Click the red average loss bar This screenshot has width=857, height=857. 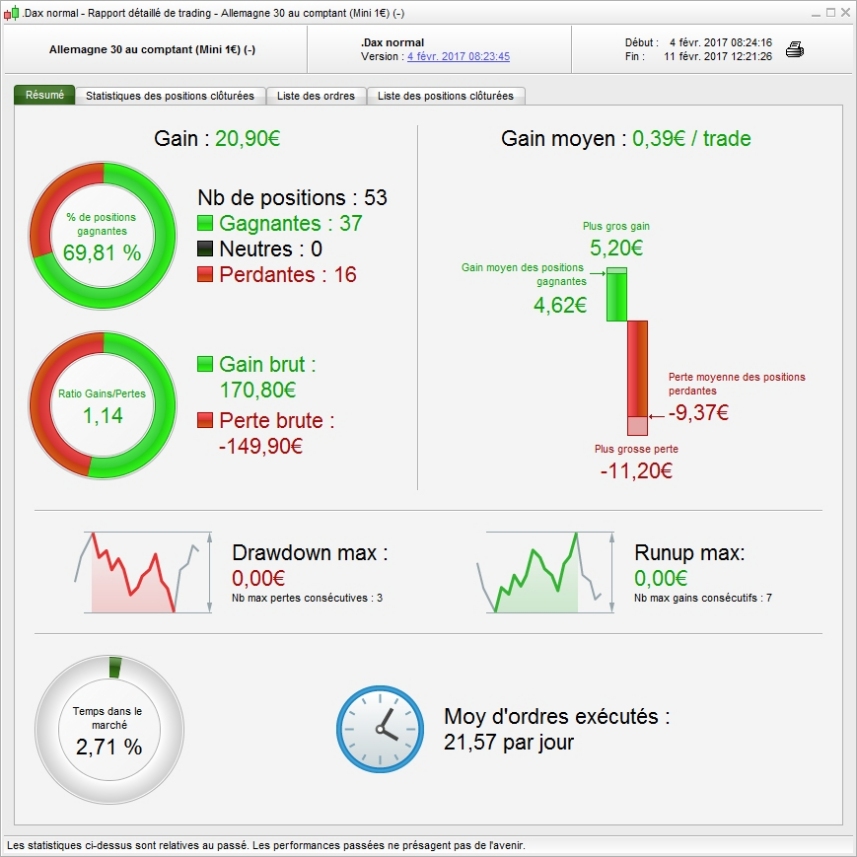coord(637,378)
